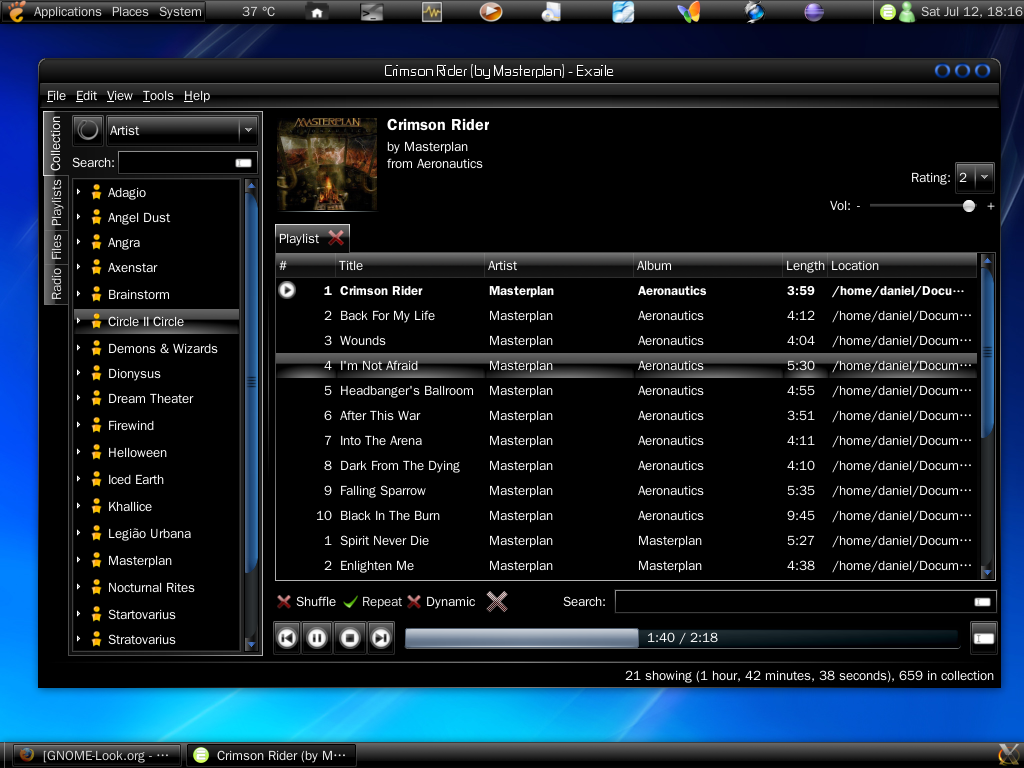This screenshot has width=1024, height=768.
Task: Open the Applications menu in the panel
Action: 67,12
